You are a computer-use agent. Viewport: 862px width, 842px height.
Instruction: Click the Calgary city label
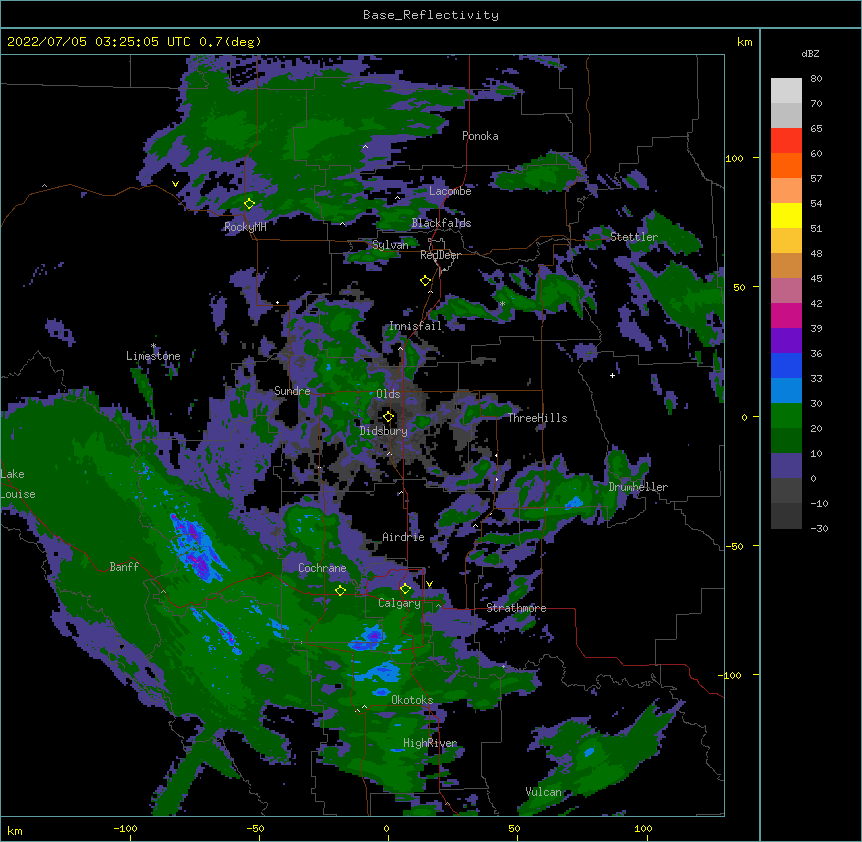pos(399,603)
